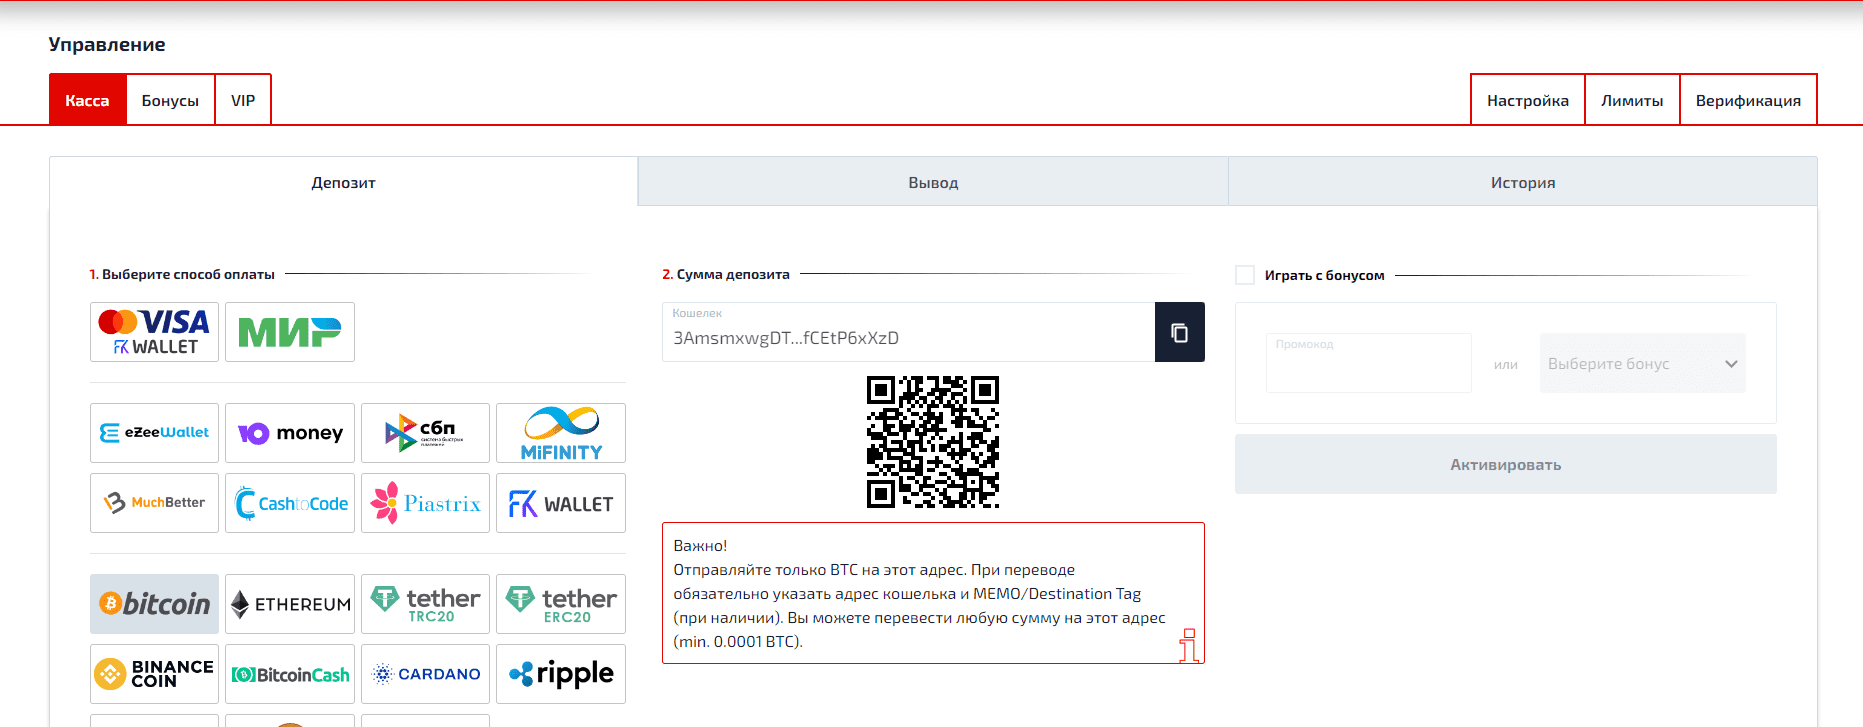Select Tether TRC20 deposit method

pyautogui.click(x=425, y=604)
